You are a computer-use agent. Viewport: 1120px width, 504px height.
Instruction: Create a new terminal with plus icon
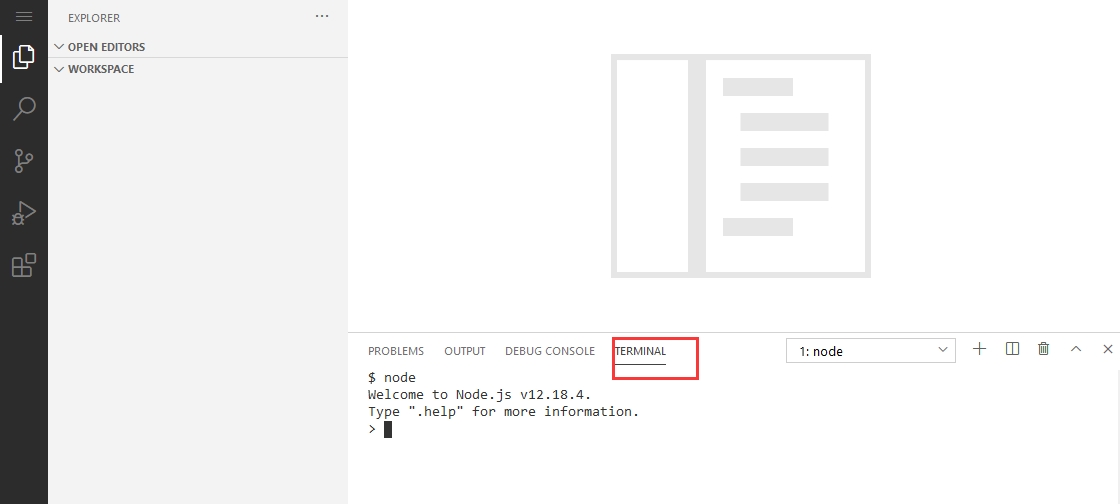click(x=980, y=349)
